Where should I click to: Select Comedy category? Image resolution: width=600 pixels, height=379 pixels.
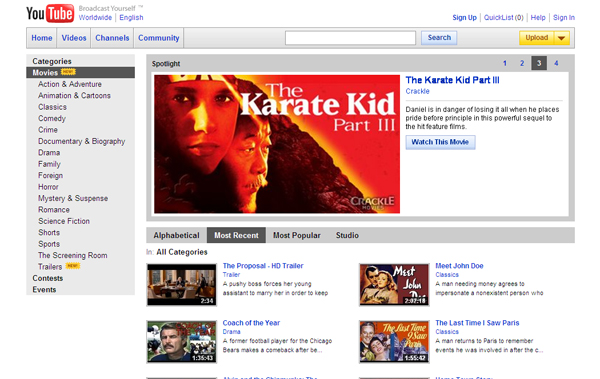(x=52, y=119)
